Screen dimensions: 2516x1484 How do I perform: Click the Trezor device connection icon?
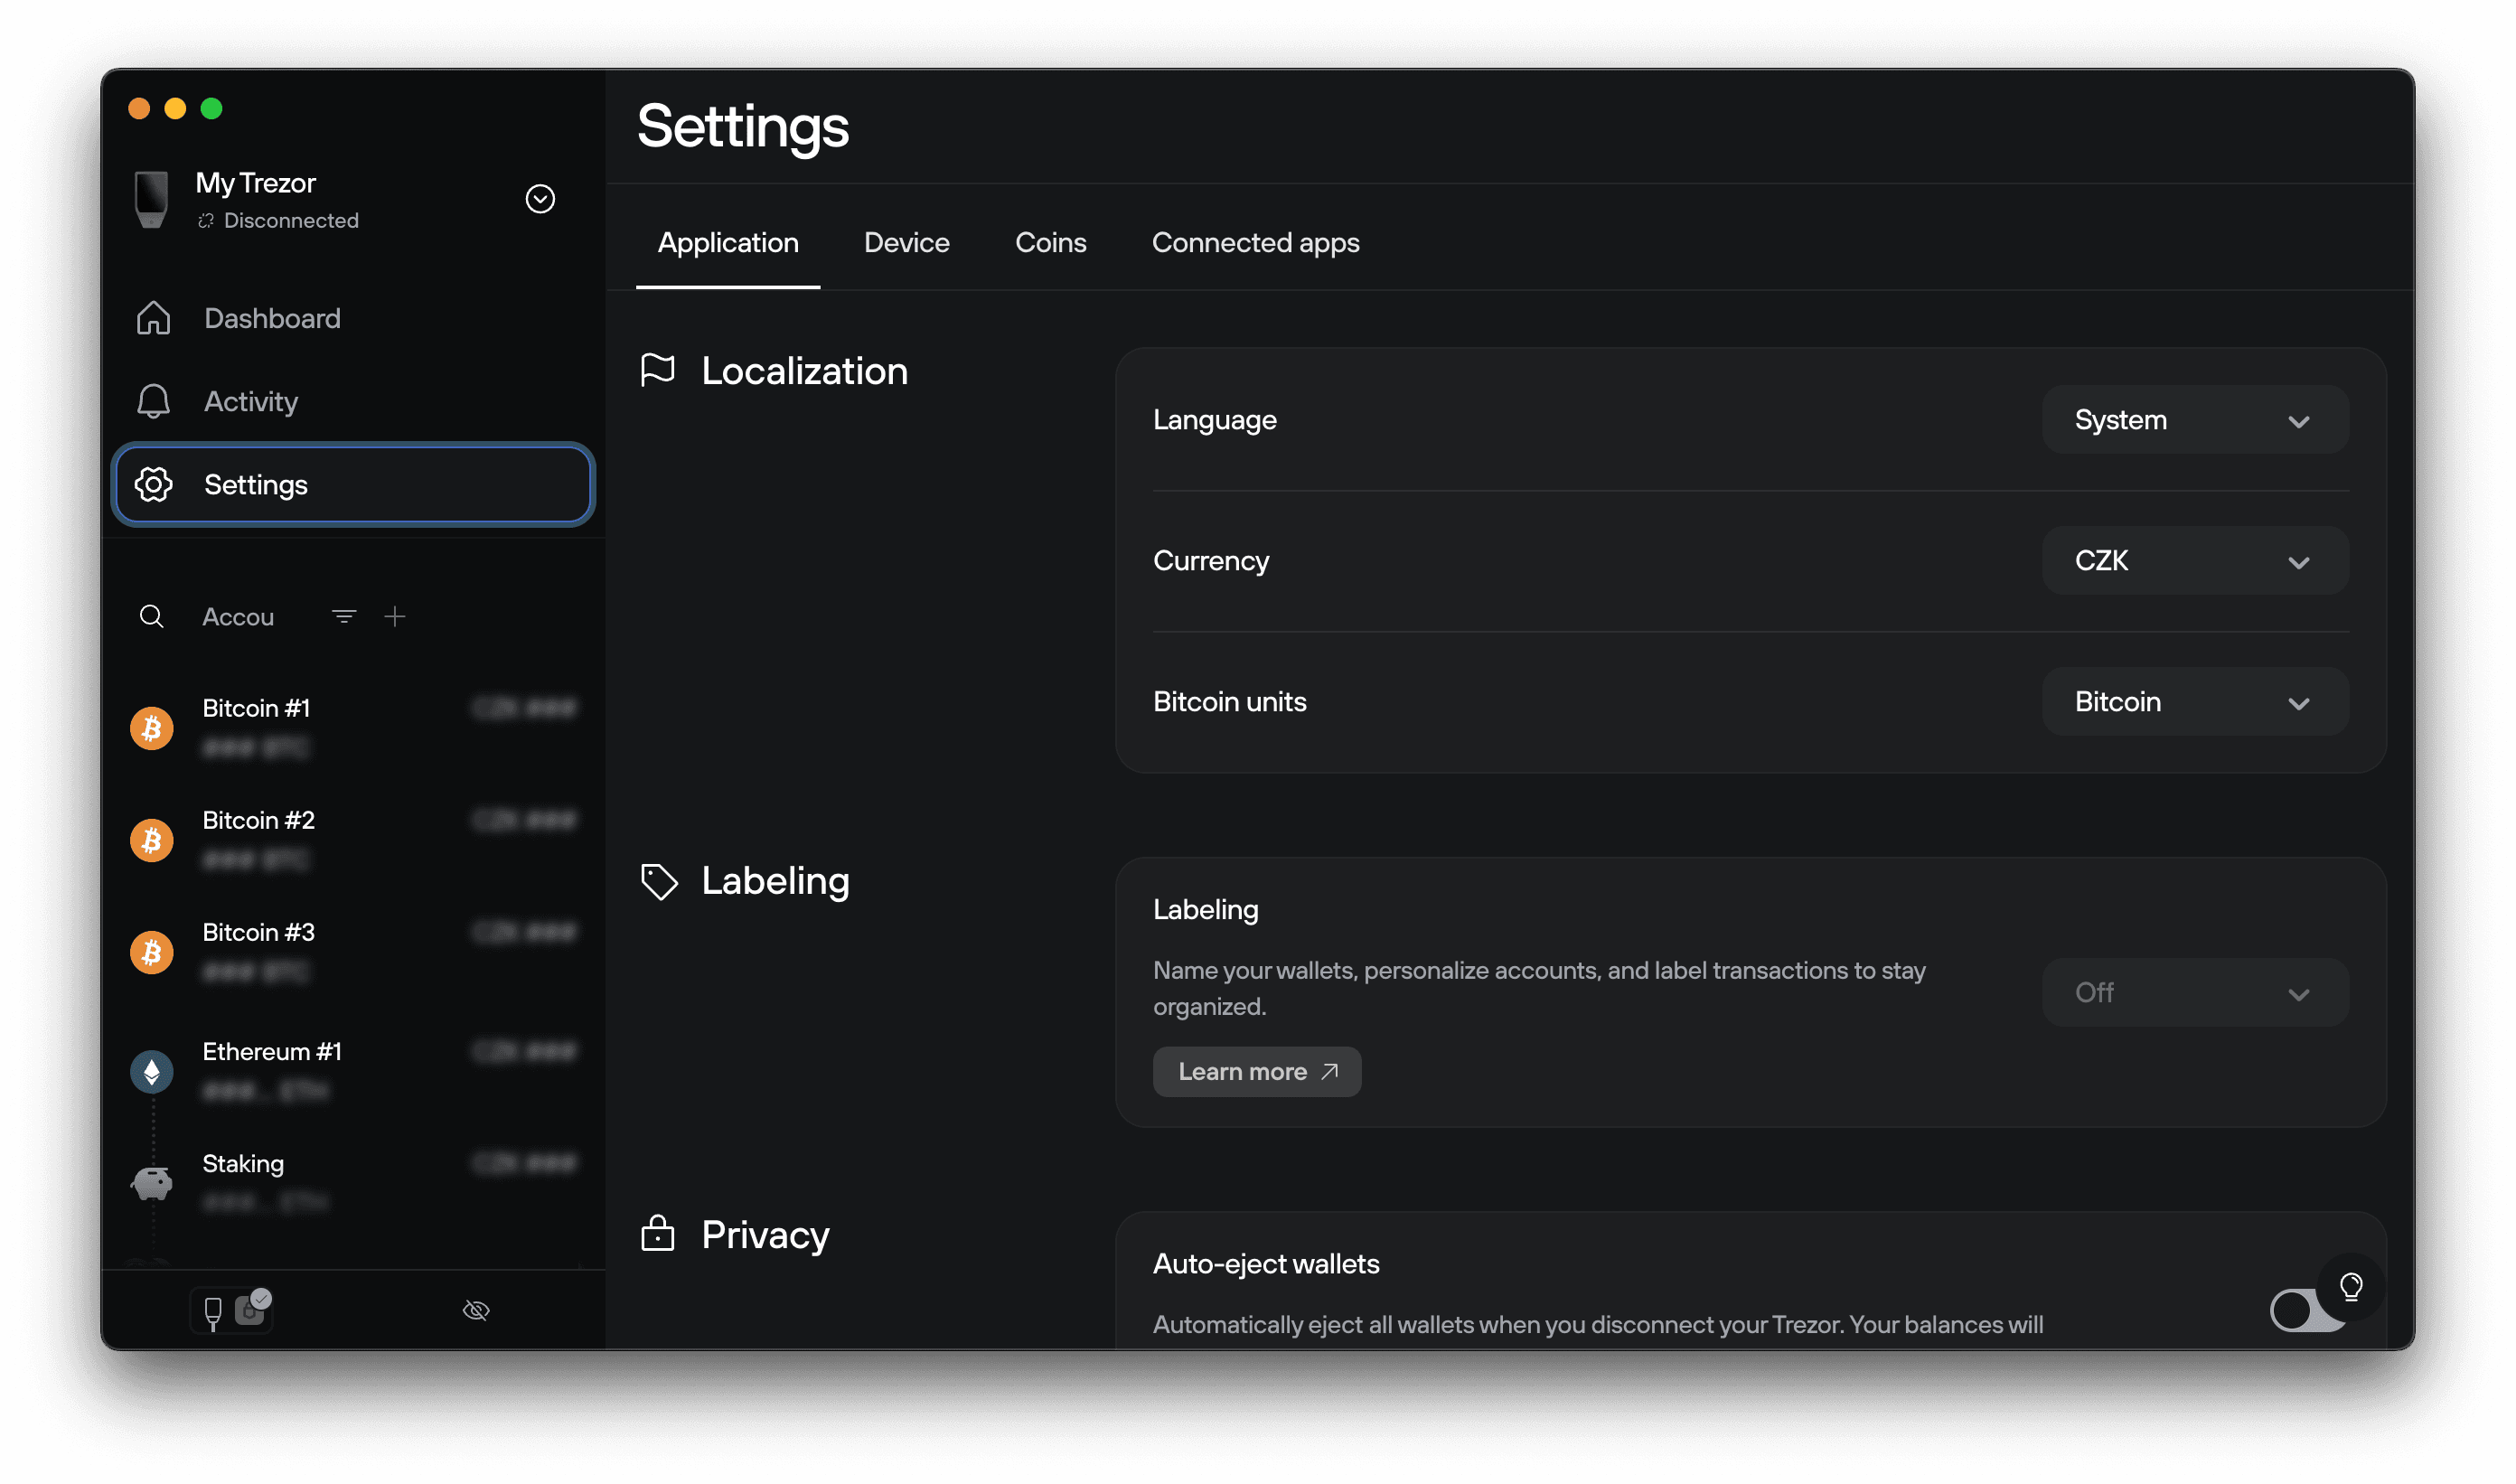coord(214,1312)
